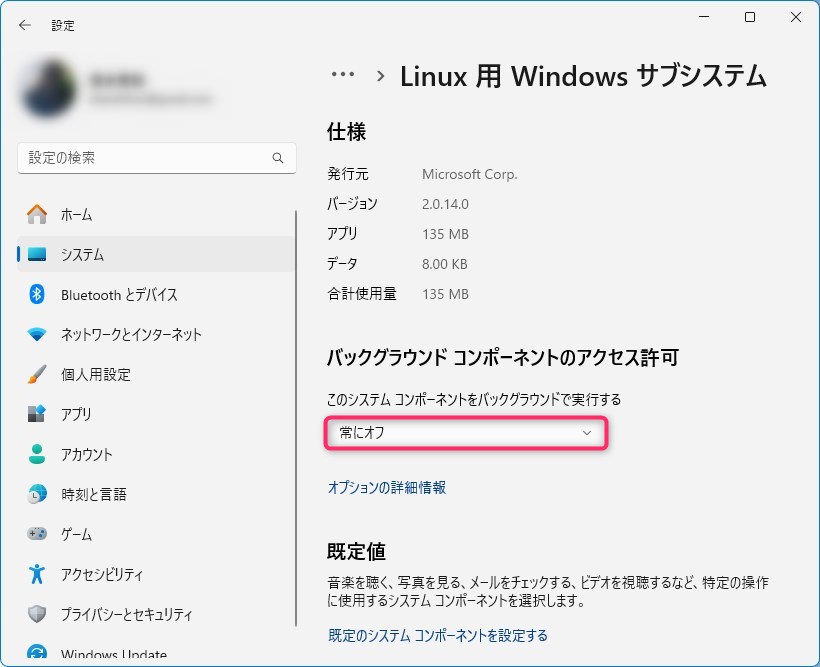Click the Time and Language clock icon
The width and height of the screenshot is (820, 667).
[37, 494]
